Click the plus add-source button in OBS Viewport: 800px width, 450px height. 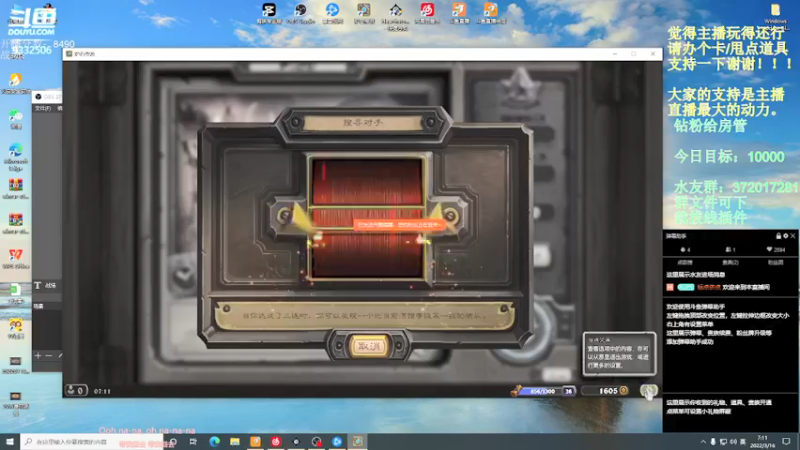pyautogui.click(x=38, y=355)
